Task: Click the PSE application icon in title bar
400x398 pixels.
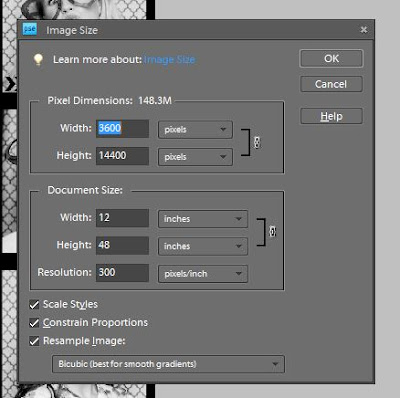Action: click(x=30, y=29)
